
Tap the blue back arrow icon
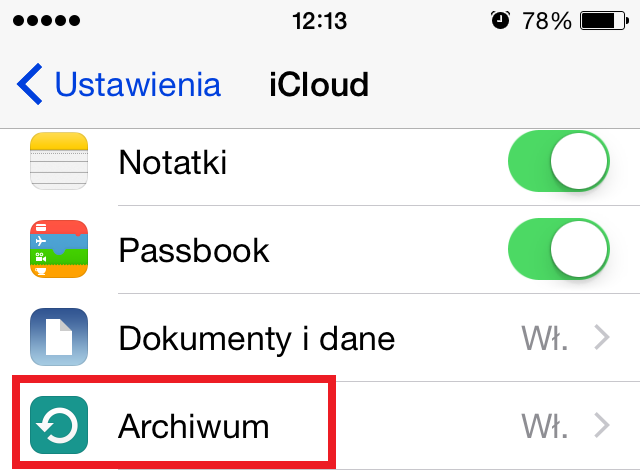(29, 84)
